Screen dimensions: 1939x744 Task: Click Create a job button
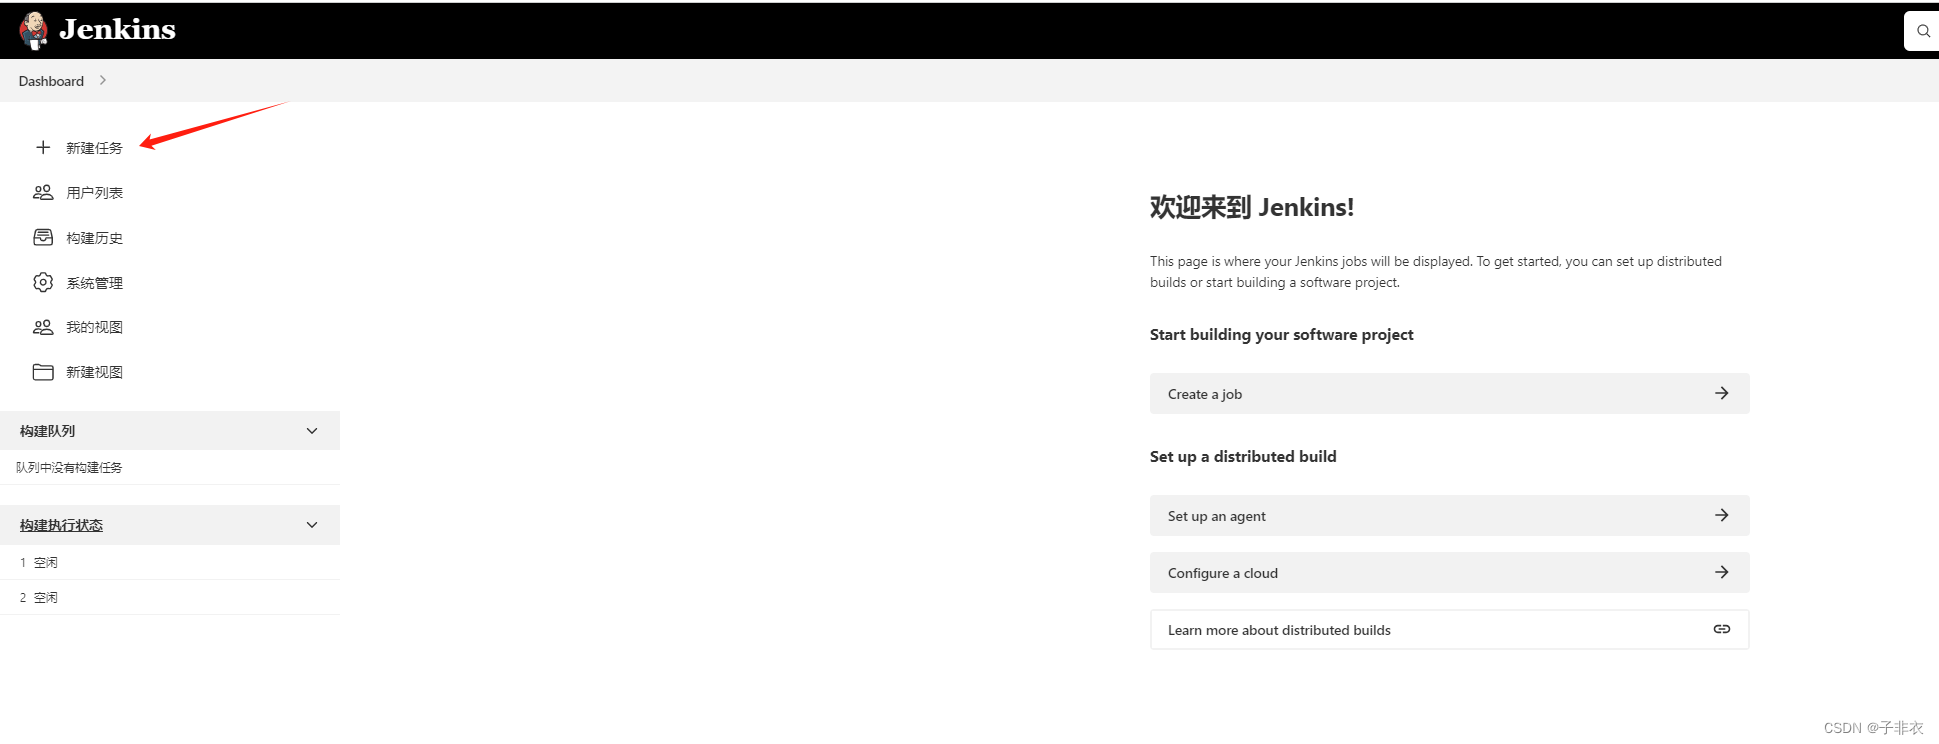point(1449,394)
